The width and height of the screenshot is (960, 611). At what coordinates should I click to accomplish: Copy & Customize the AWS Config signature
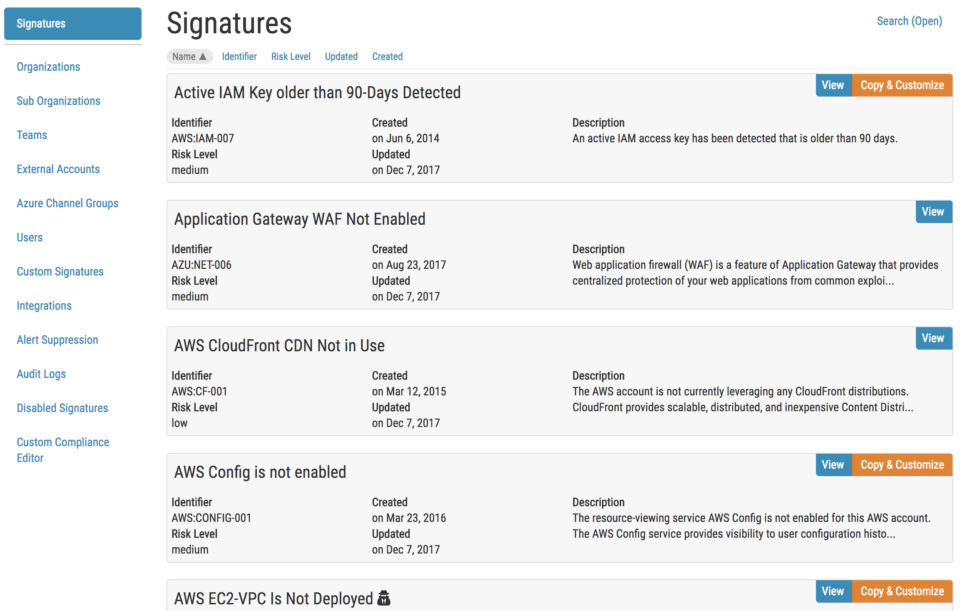pyautogui.click(x=901, y=465)
